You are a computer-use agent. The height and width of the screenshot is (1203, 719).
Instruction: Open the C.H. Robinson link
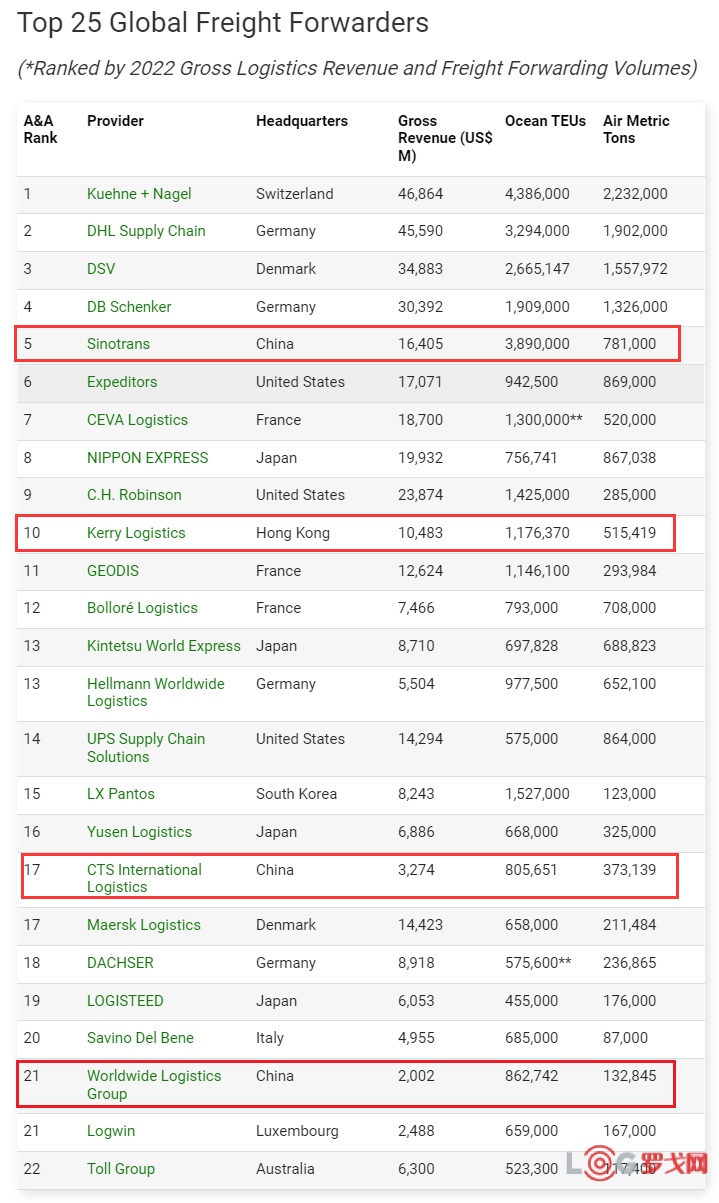[134, 495]
